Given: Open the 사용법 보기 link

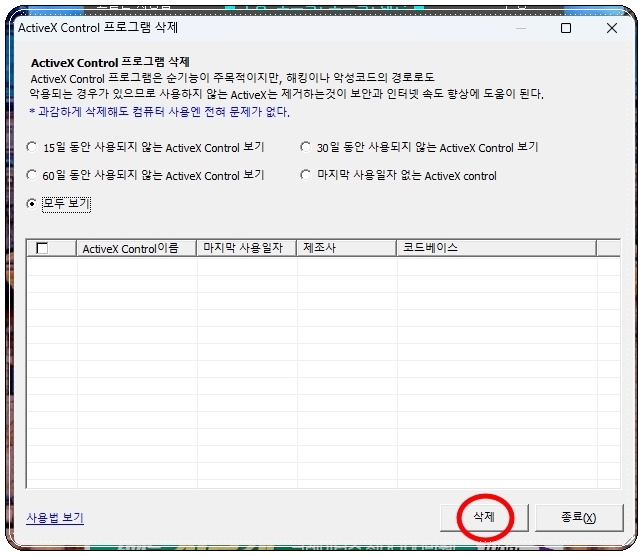Looking at the screenshot, I should (55, 518).
